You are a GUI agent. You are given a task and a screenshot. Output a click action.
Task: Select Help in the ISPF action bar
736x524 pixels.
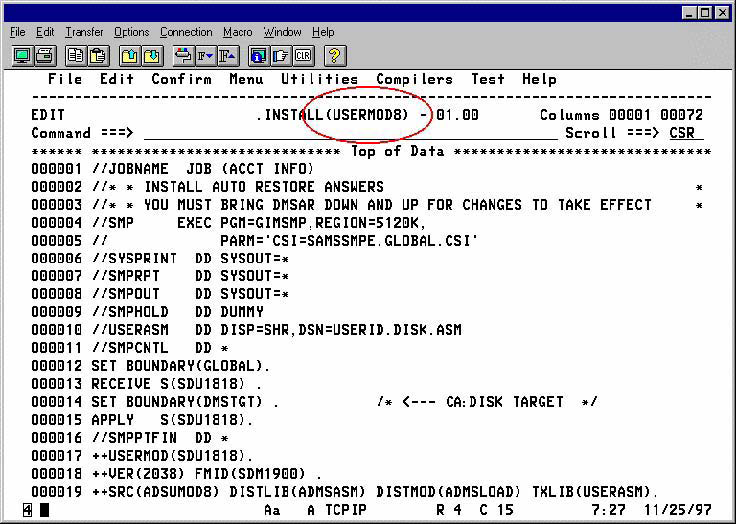[539, 79]
